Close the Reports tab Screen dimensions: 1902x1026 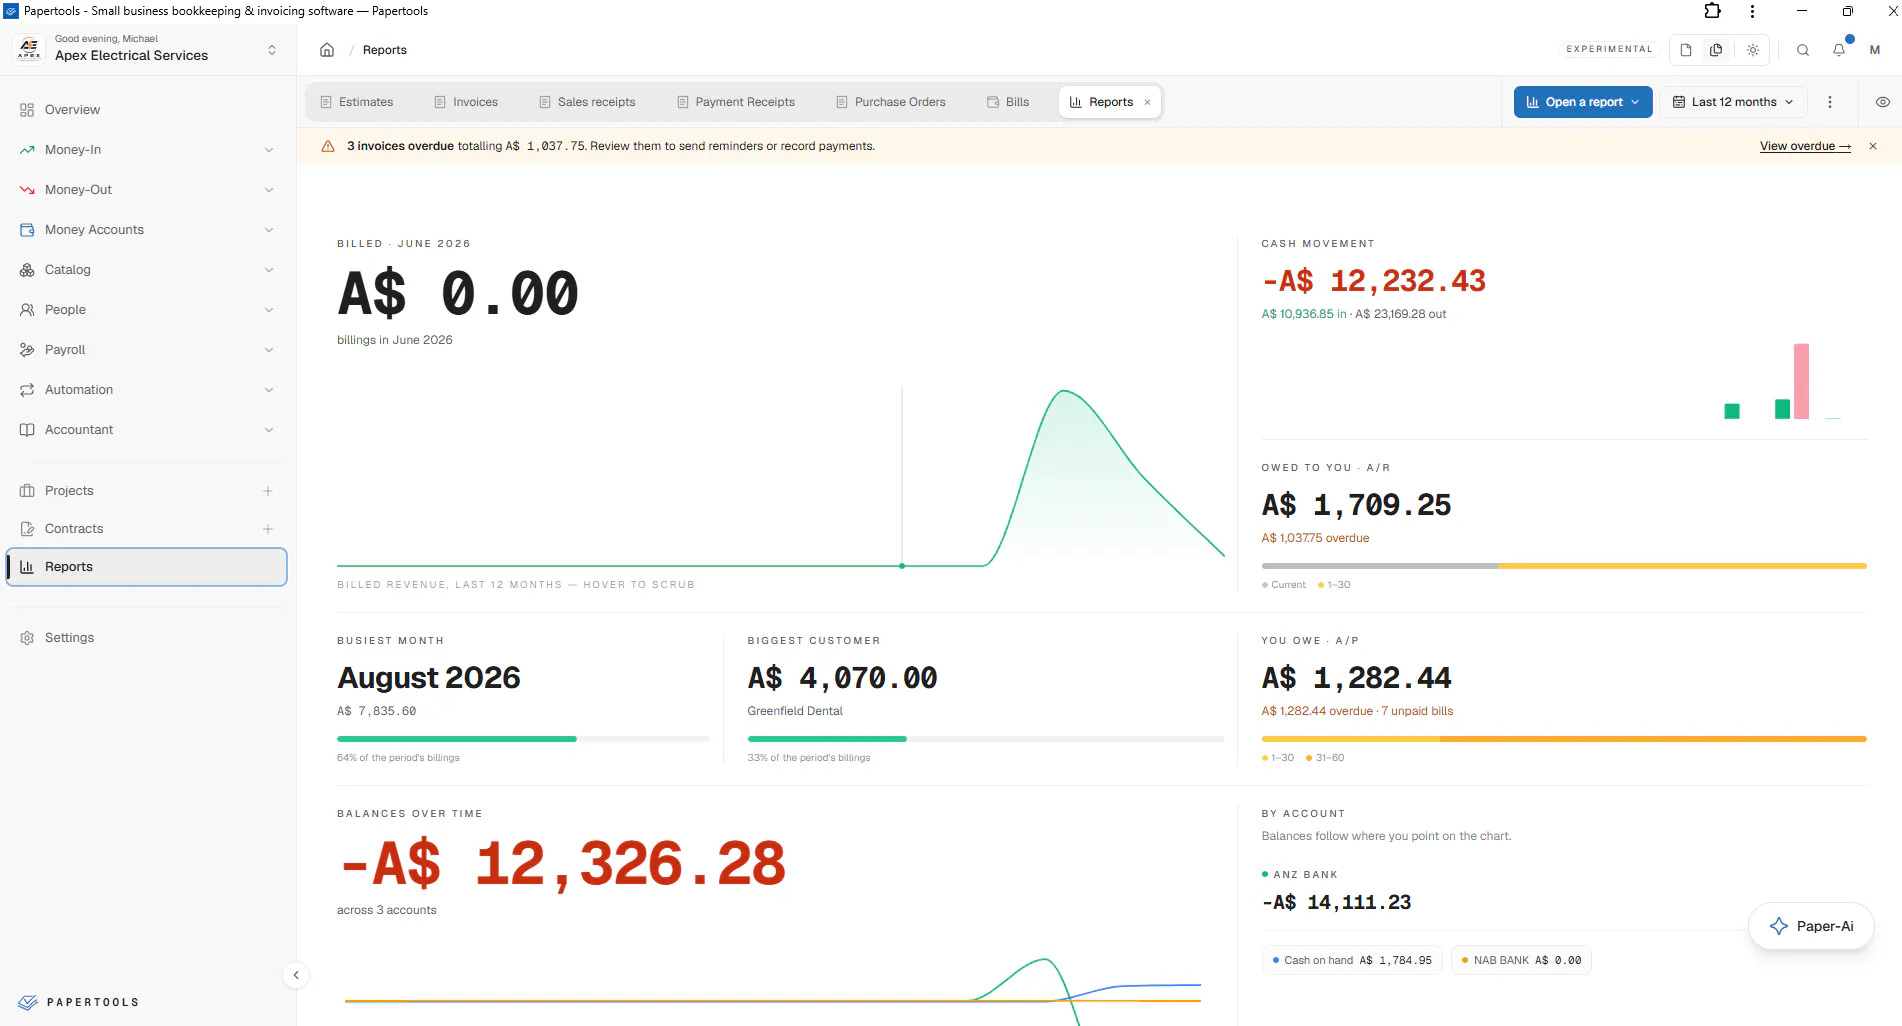click(x=1147, y=102)
